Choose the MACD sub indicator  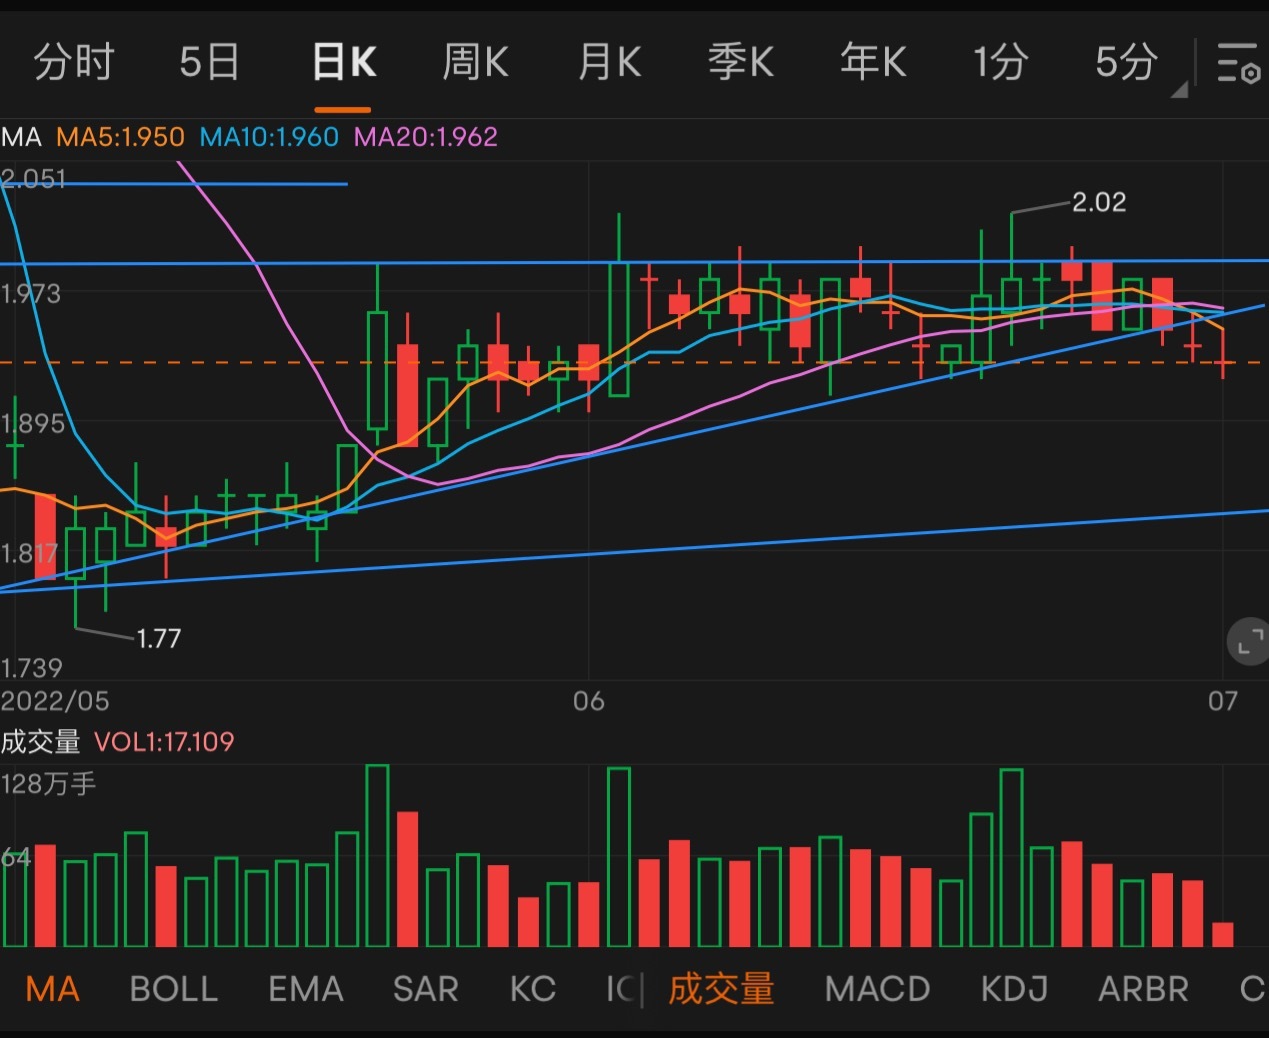(877, 989)
